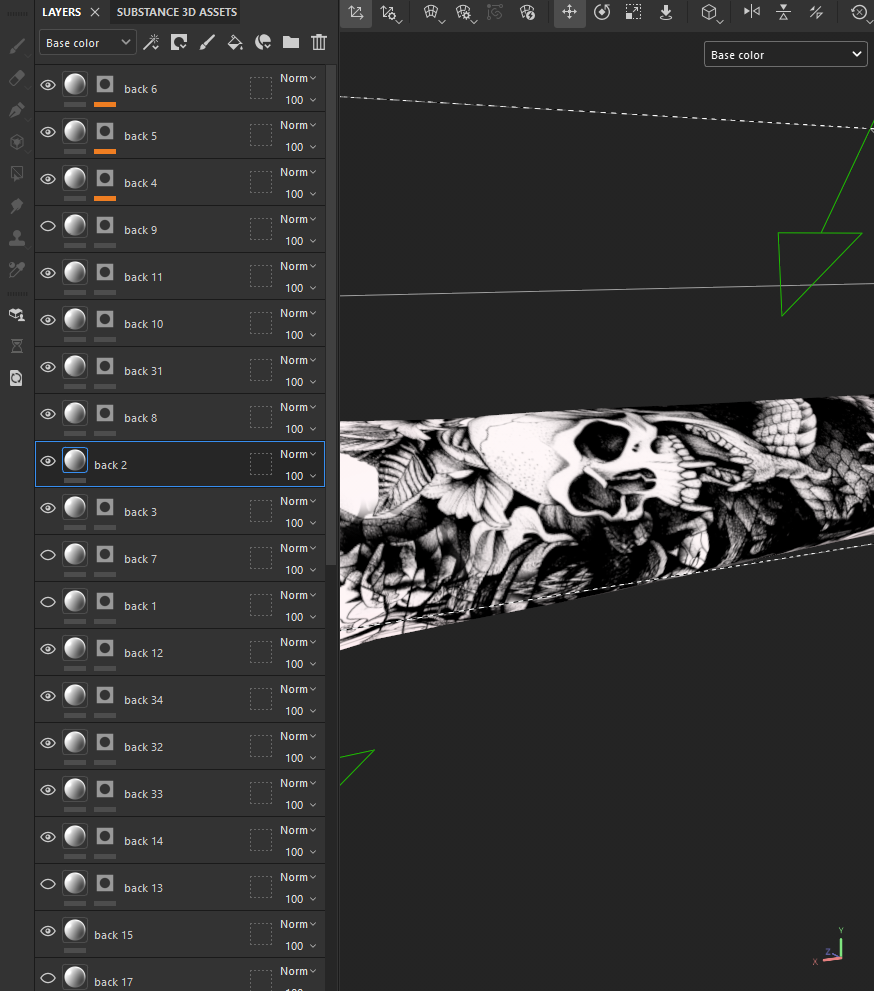Click the mirror horizontally icon

751,12
